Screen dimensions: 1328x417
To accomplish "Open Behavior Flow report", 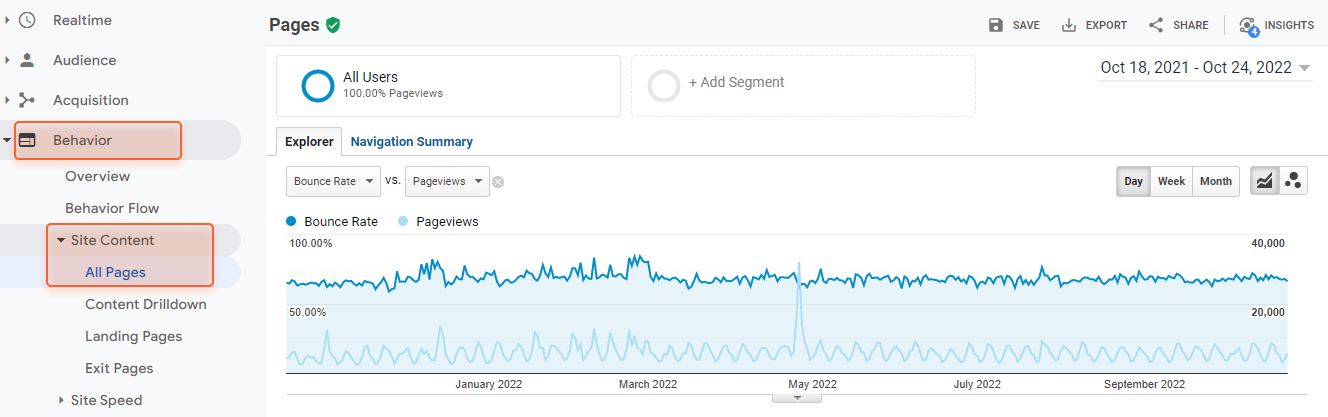I will (112, 208).
